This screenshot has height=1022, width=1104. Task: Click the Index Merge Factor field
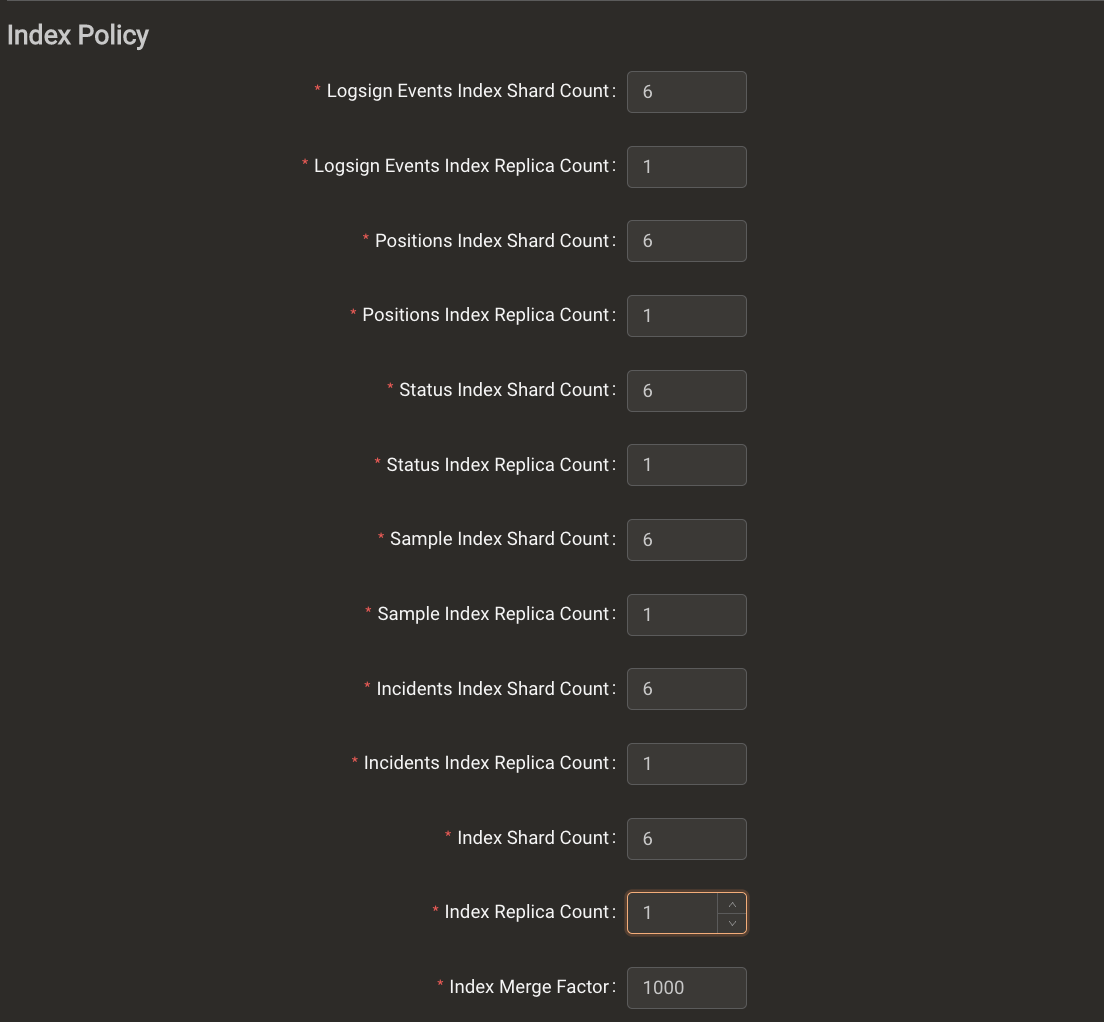pyautogui.click(x=686, y=987)
